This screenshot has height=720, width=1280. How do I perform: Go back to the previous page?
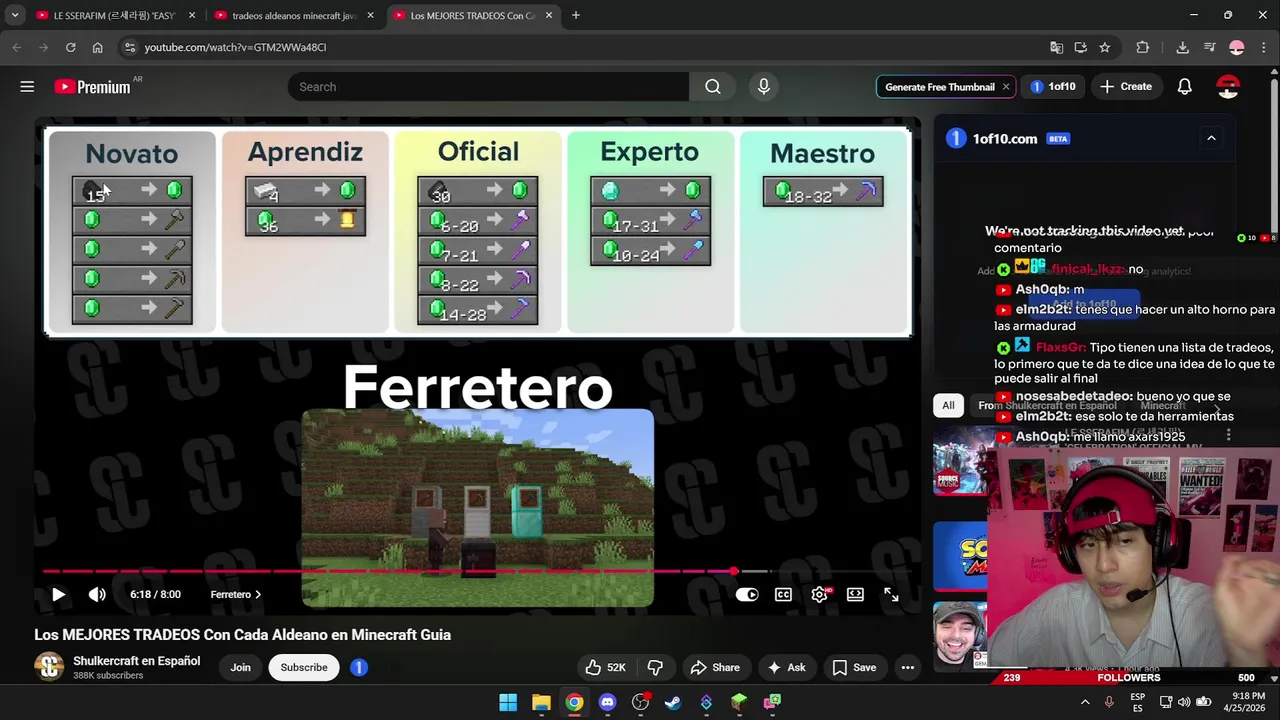(17, 47)
